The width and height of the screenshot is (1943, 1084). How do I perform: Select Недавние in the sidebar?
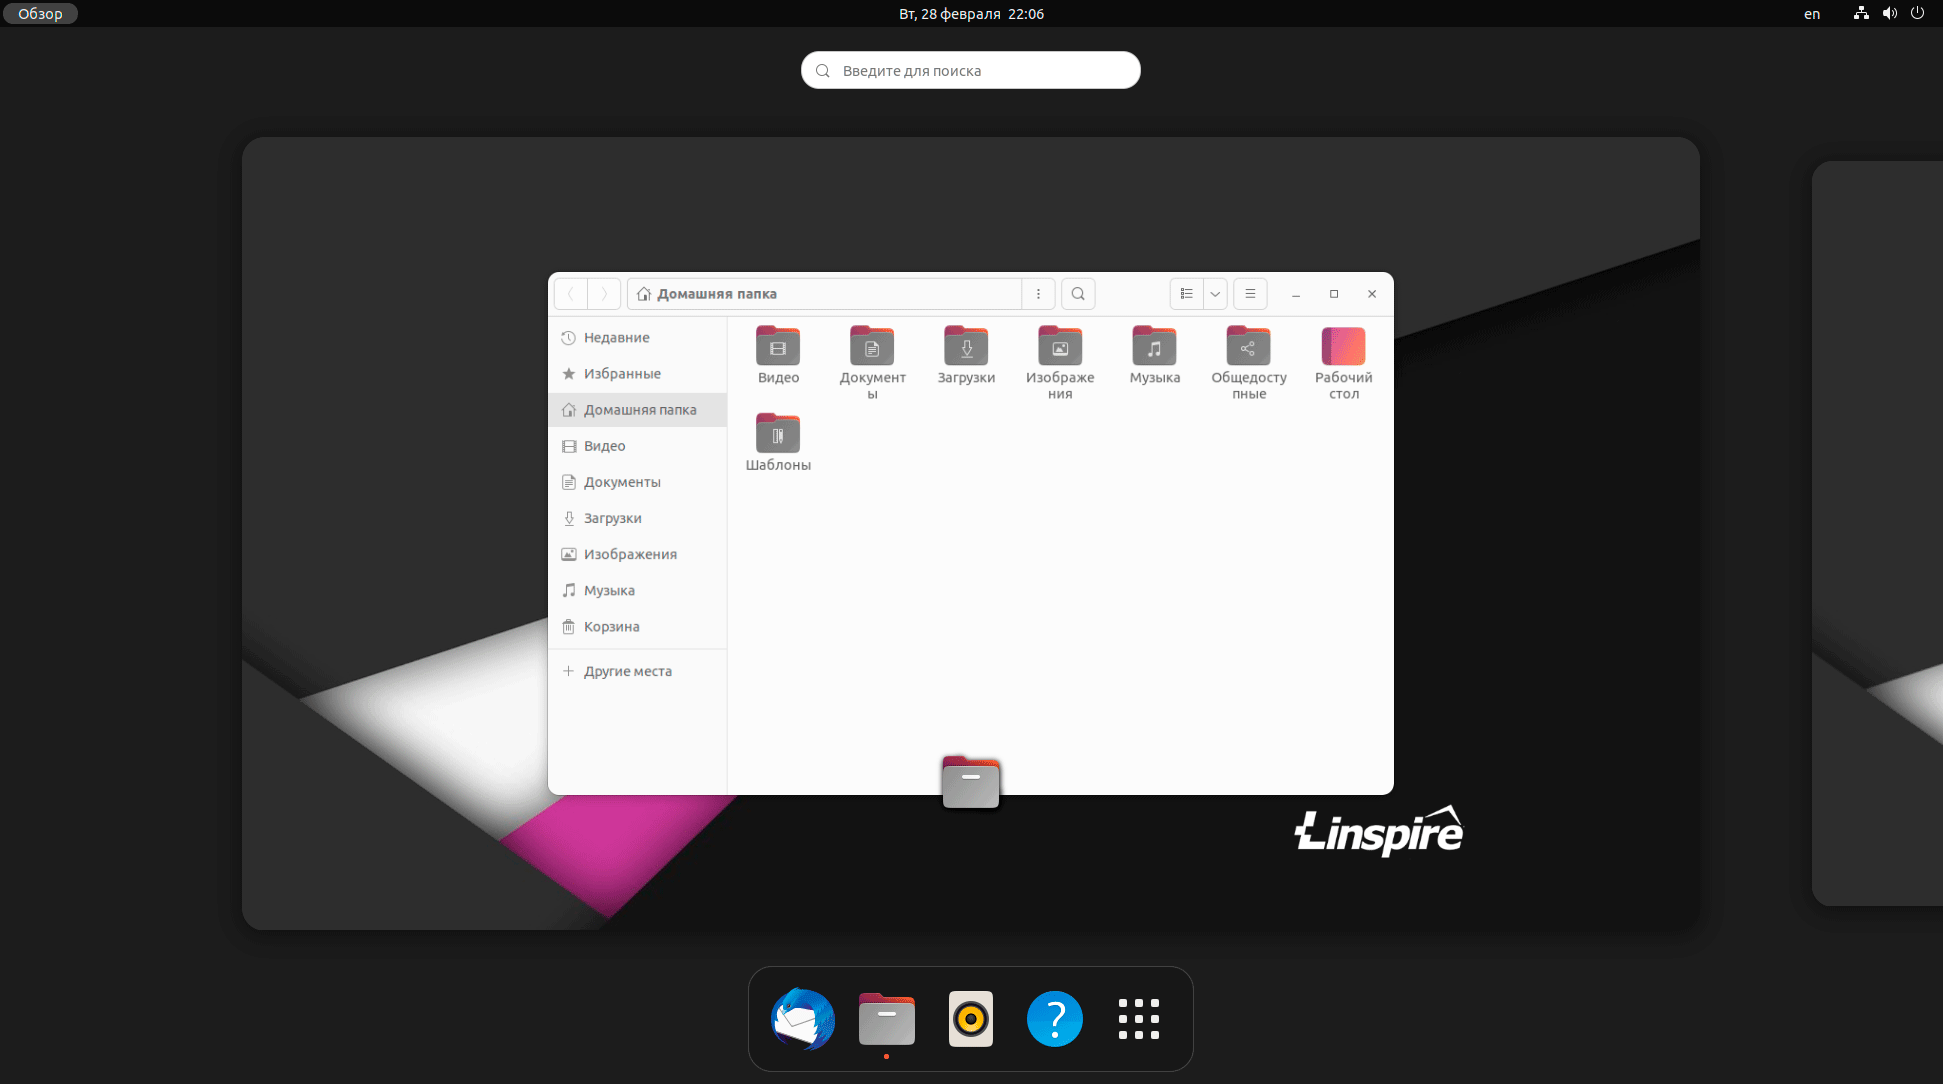(616, 338)
